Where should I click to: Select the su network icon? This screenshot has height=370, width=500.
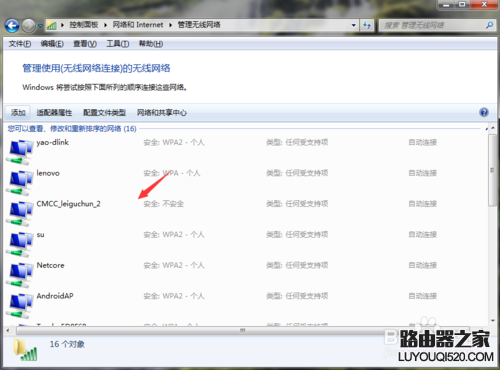pos(20,244)
